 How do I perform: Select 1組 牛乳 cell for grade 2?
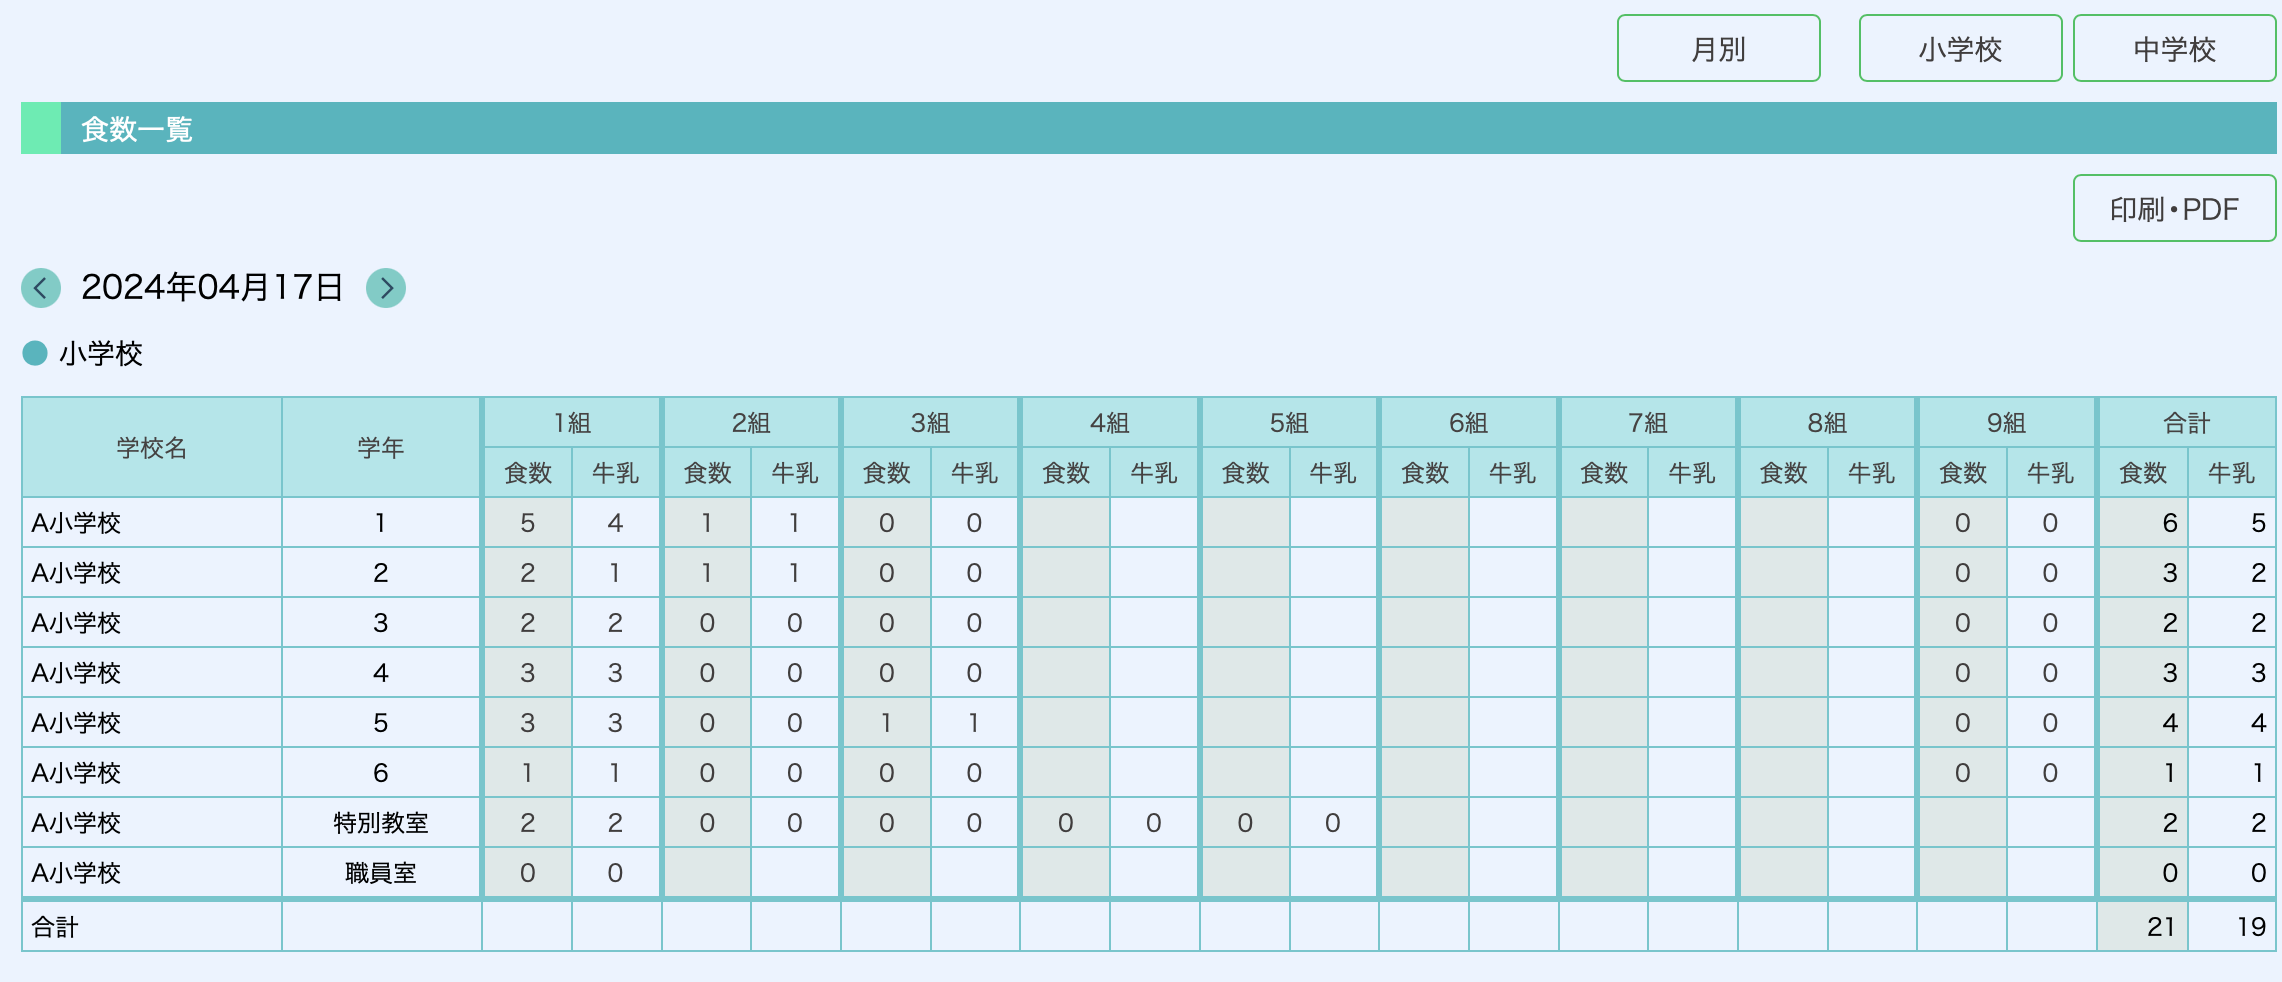coord(615,573)
